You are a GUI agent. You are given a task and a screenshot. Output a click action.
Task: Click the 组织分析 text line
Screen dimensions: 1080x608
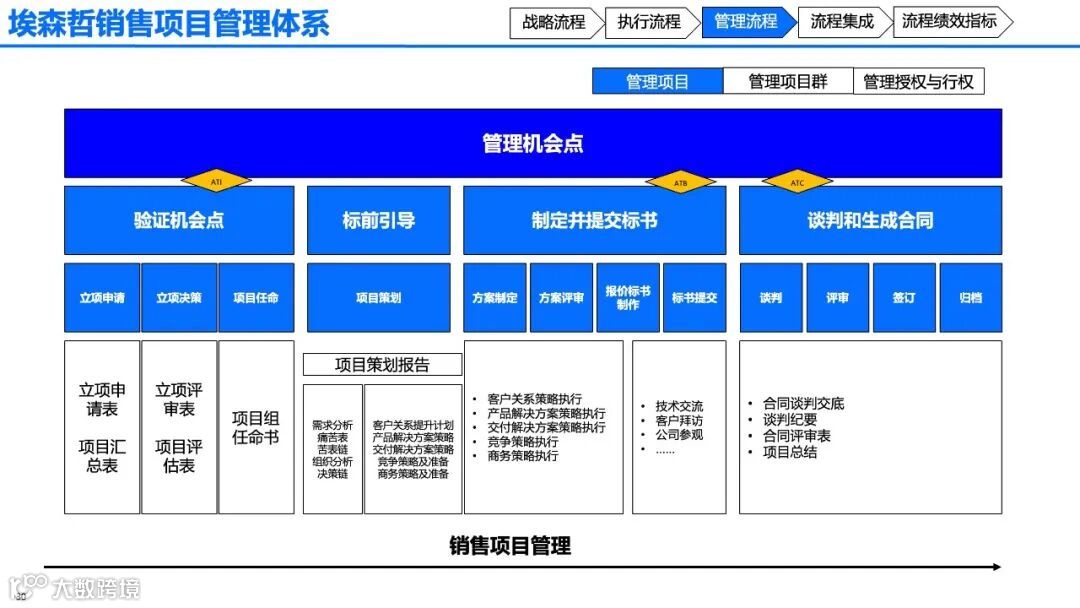pos(333,461)
